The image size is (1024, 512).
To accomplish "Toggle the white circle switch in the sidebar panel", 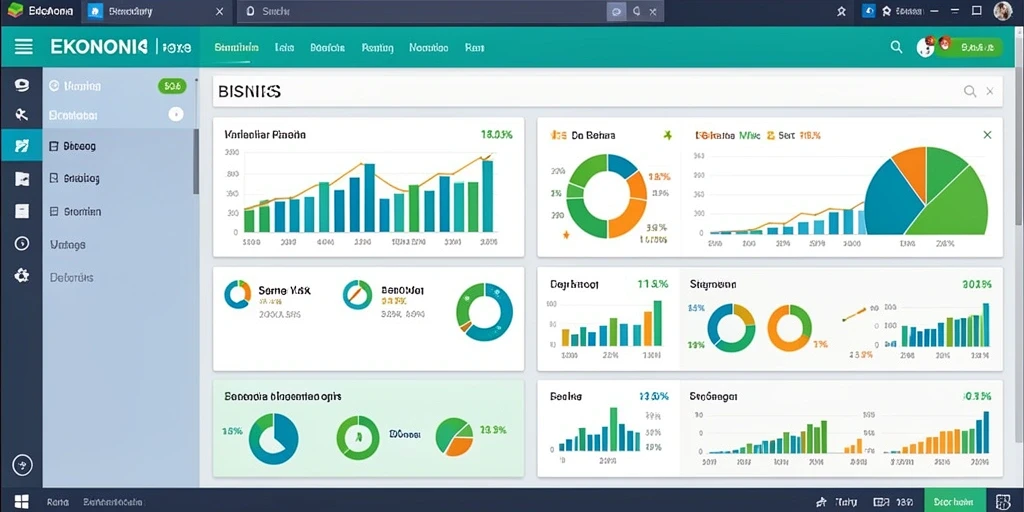I will (x=176, y=114).
